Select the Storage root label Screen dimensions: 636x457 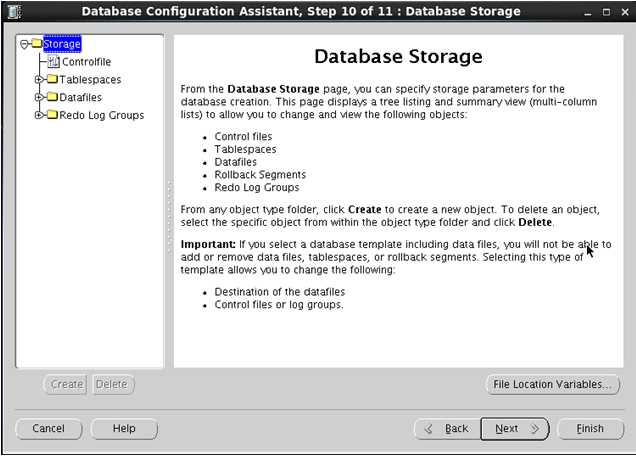click(x=62, y=44)
